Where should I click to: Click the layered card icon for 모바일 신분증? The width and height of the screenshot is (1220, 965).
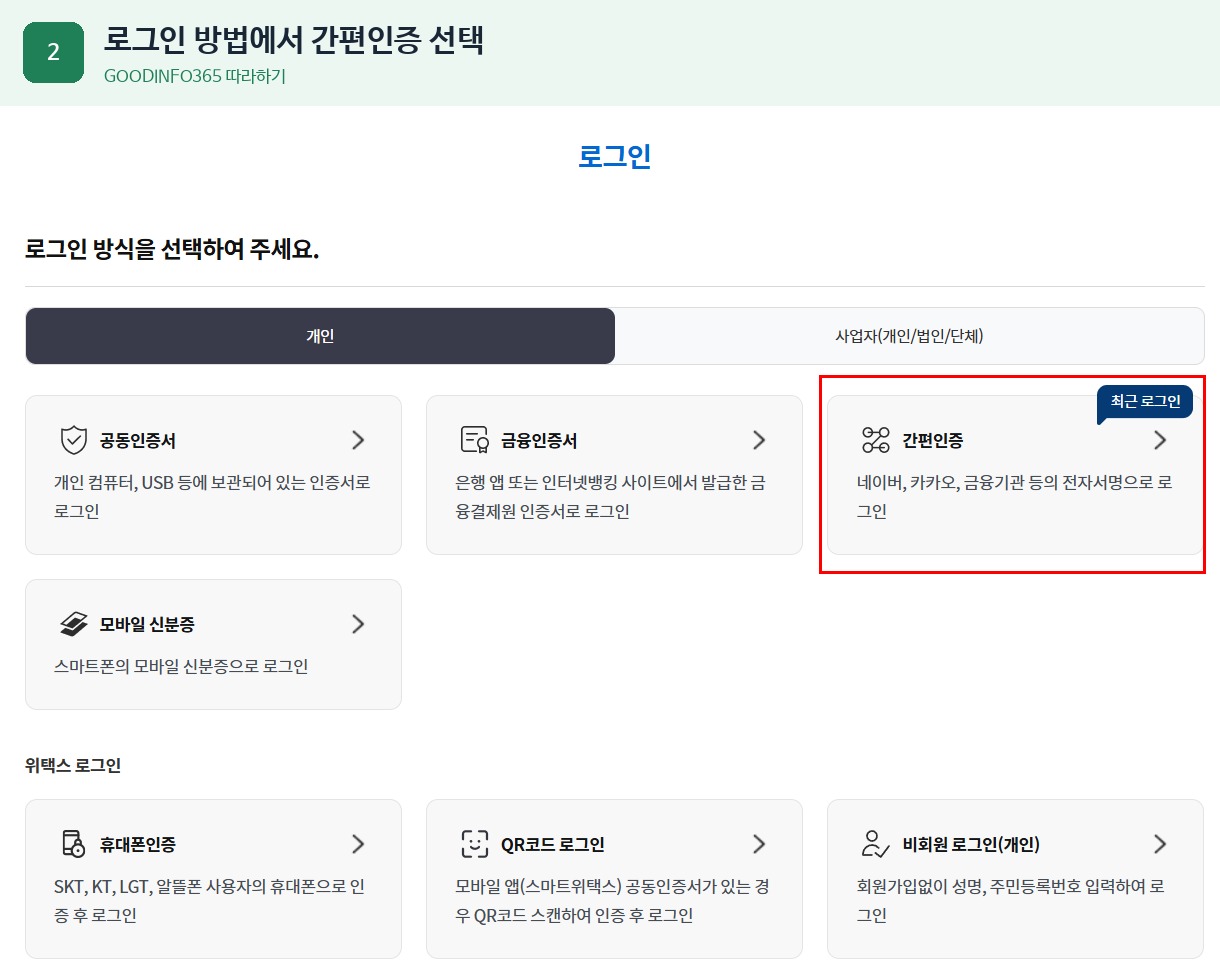click(x=73, y=624)
